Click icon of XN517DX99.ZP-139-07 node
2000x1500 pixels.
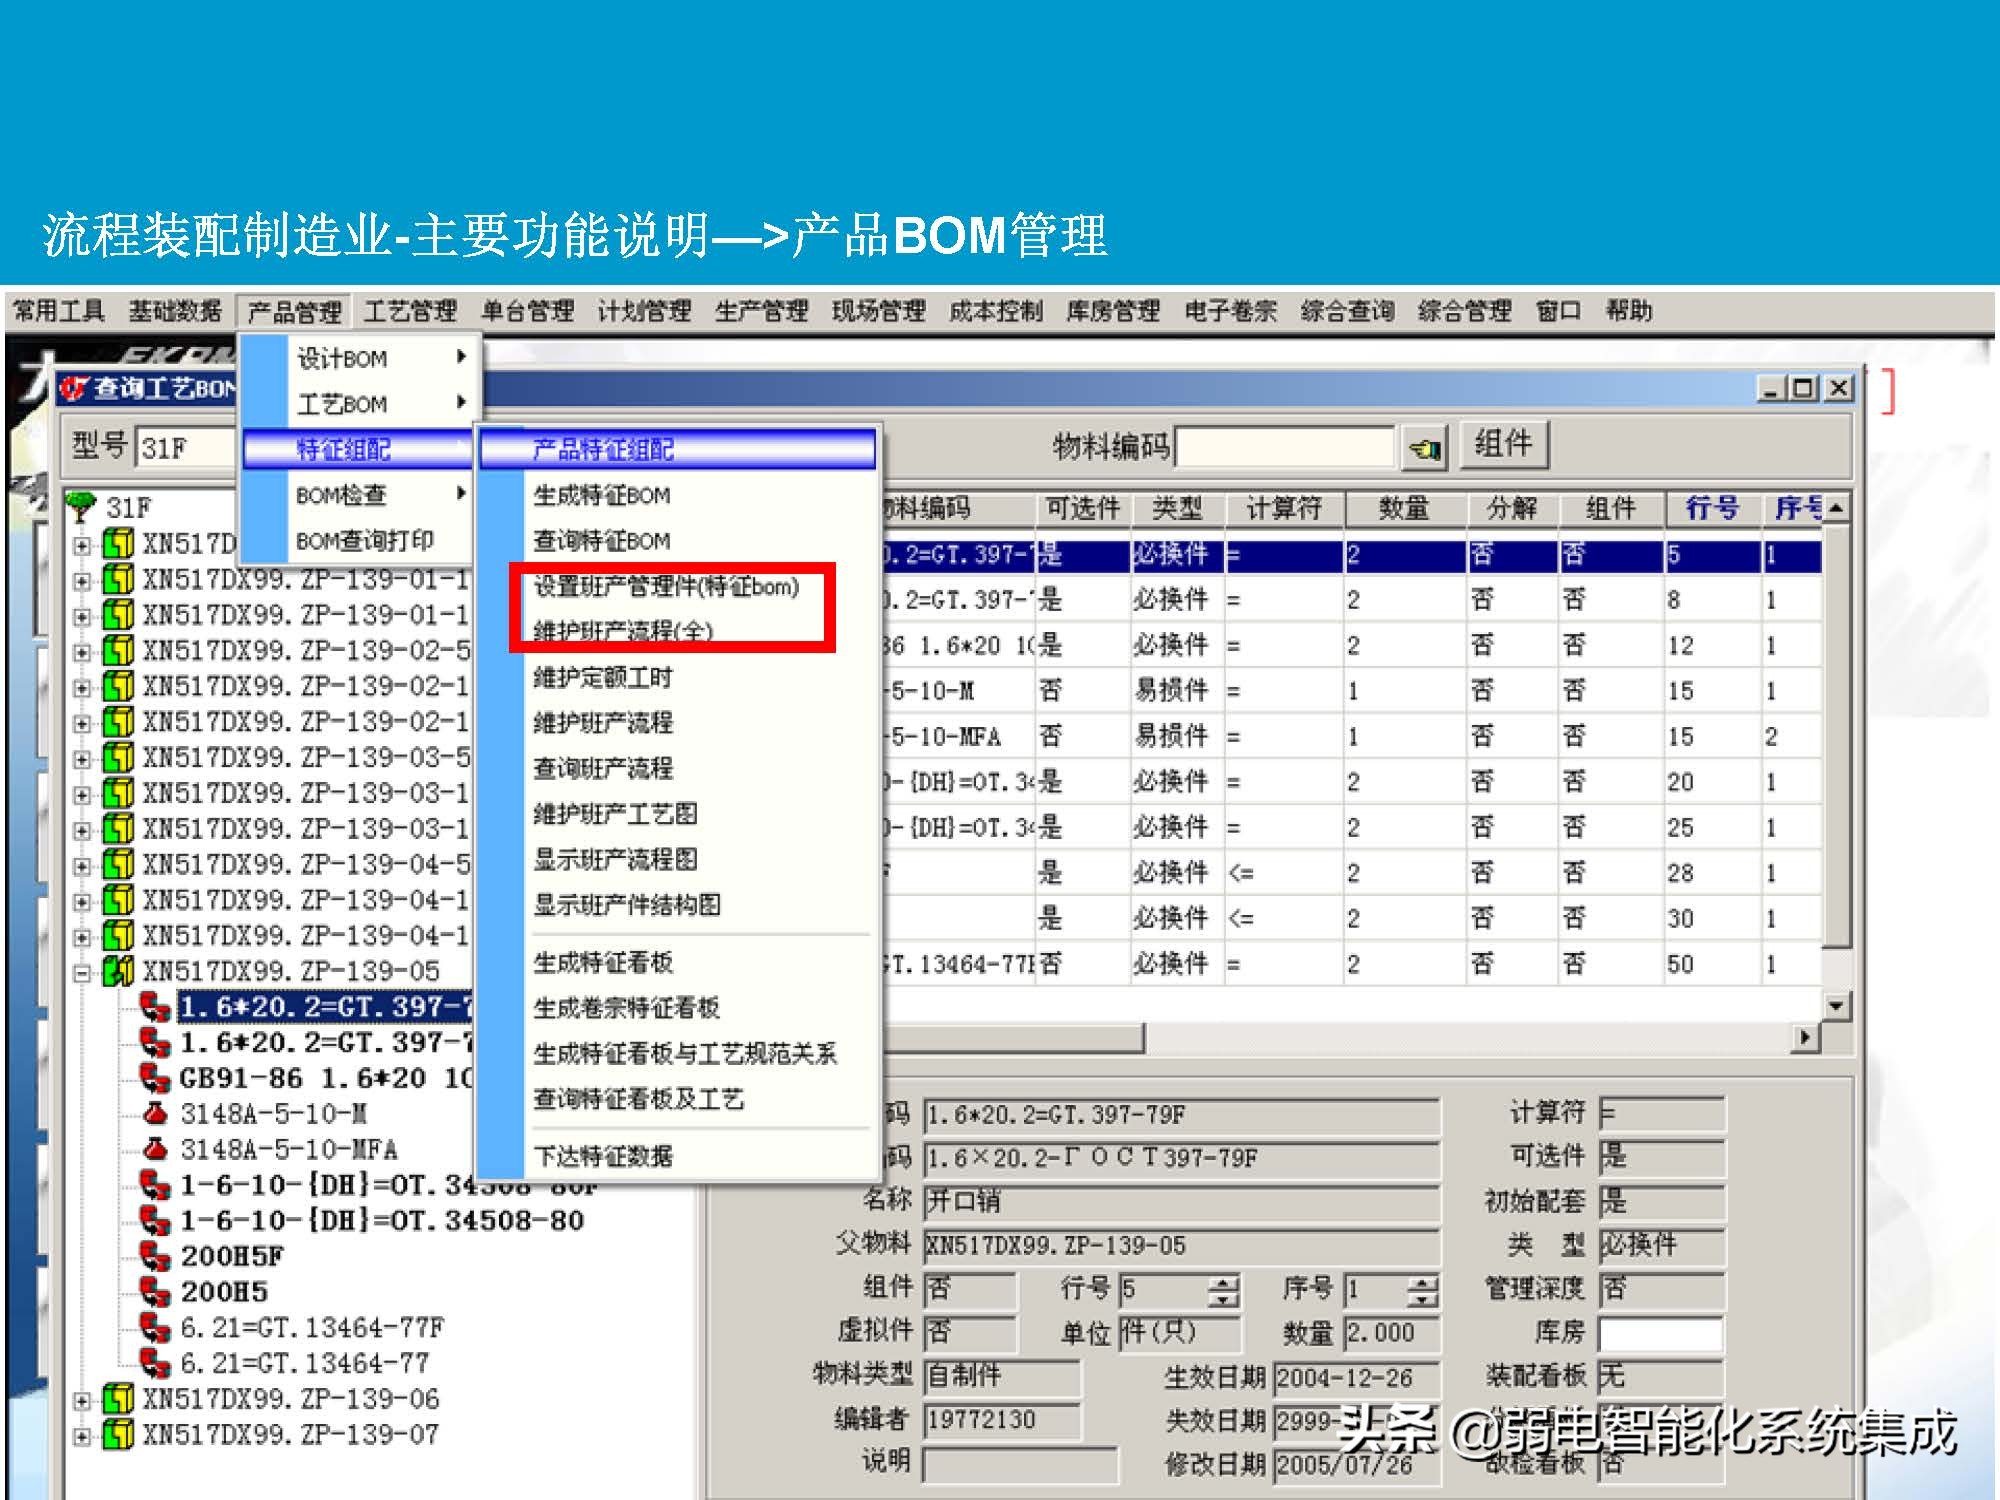click(x=119, y=1434)
